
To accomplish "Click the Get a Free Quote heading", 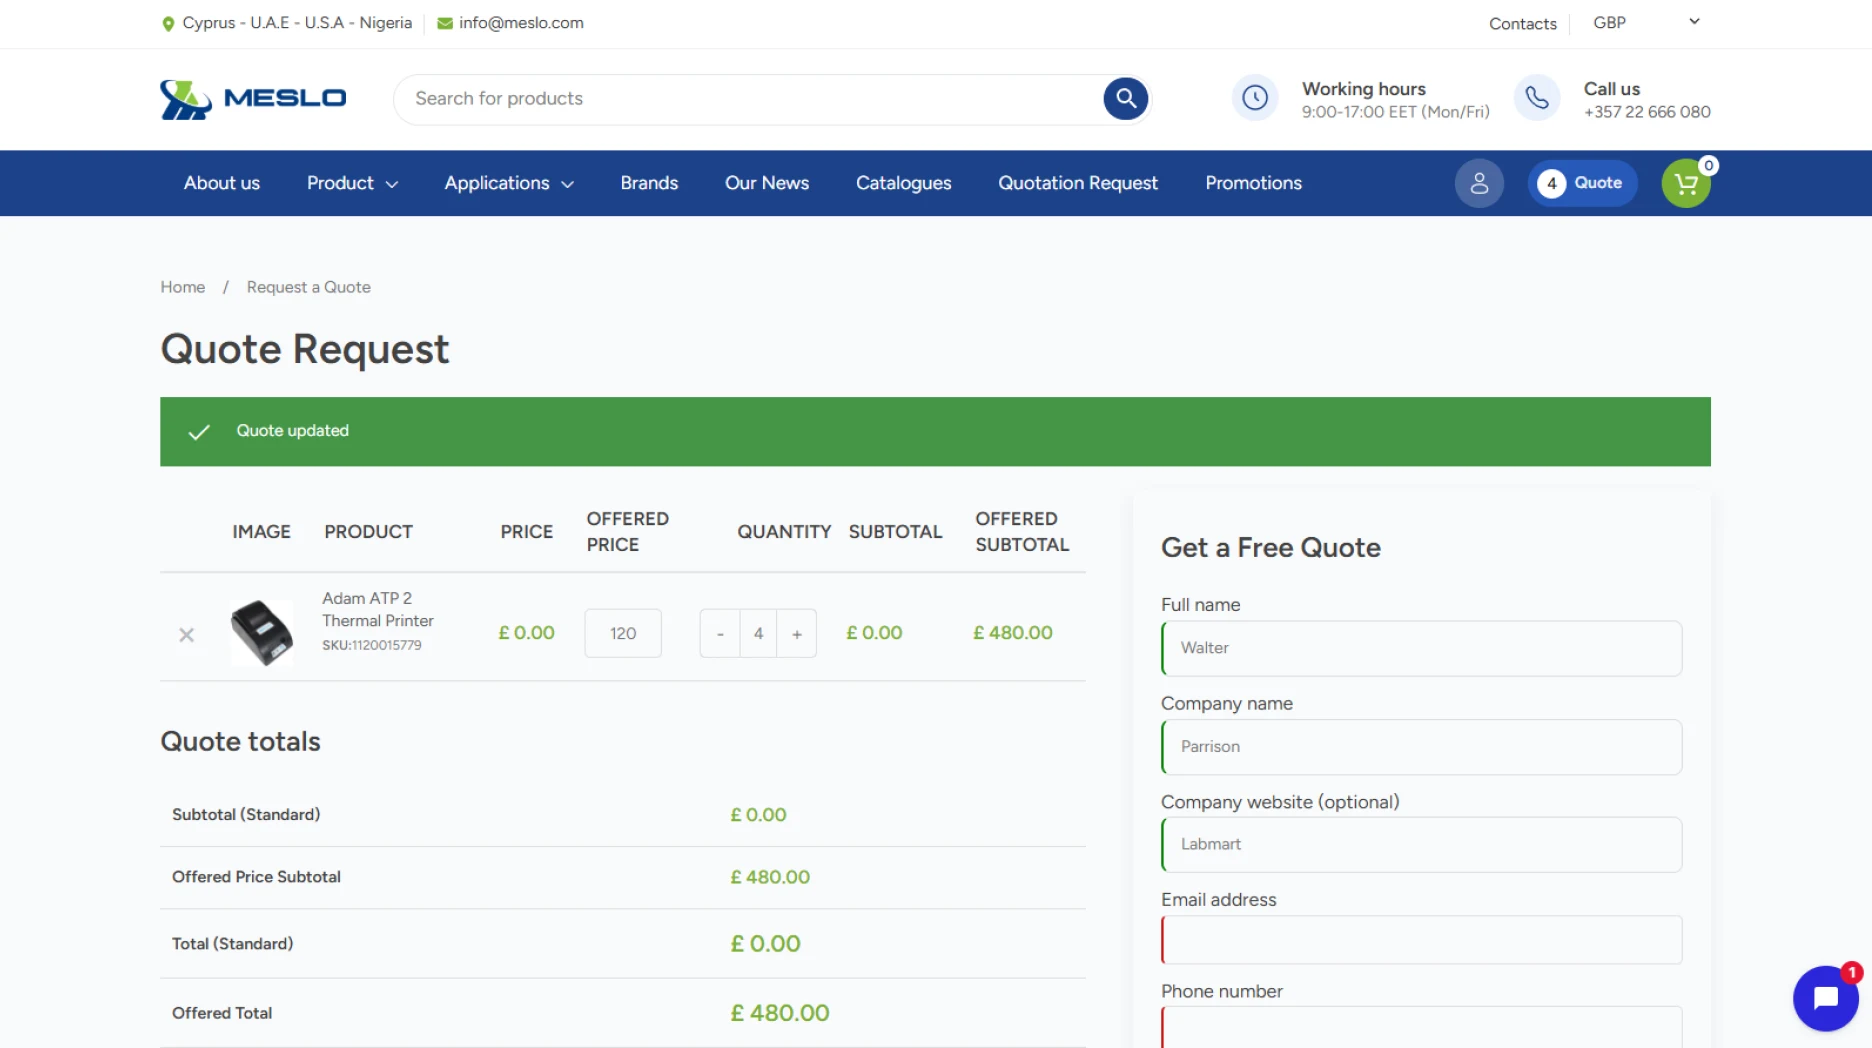I will (1271, 548).
